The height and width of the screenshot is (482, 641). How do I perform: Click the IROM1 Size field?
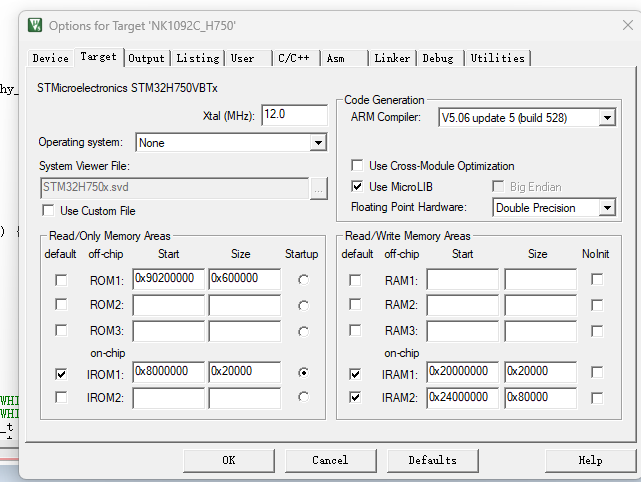pos(244,372)
